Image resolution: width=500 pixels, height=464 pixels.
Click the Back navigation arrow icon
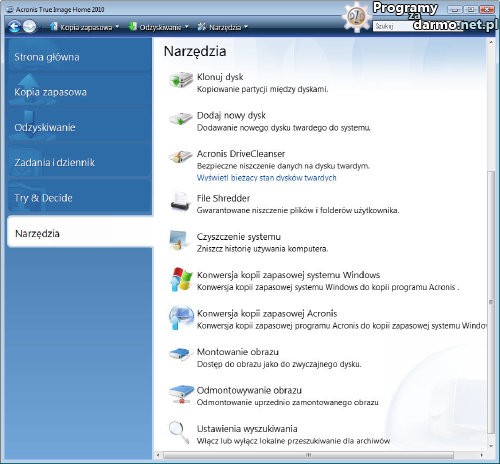(14, 27)
